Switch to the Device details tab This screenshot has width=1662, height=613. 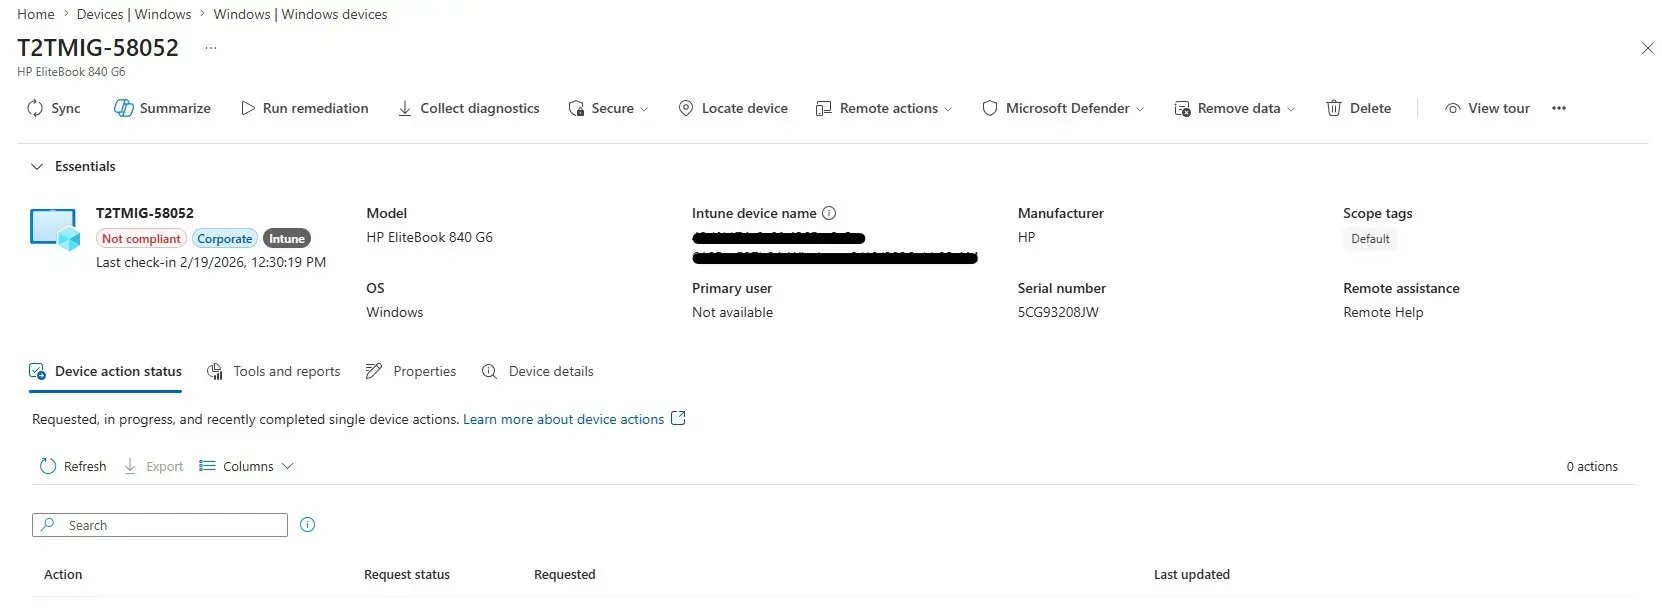(538, 371)
